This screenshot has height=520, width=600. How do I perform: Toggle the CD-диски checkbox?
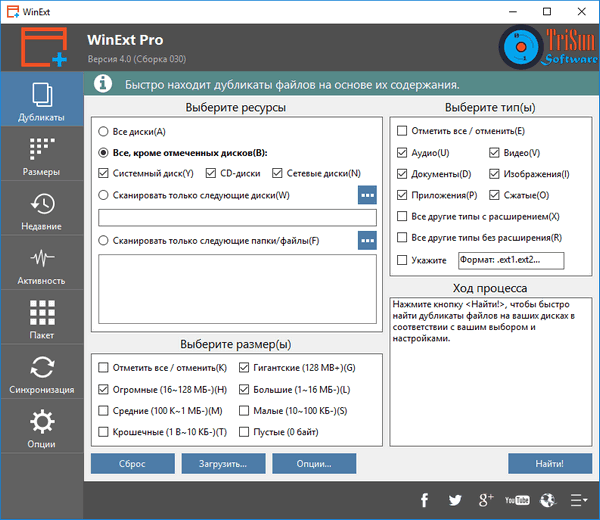(x=211, y=173)
